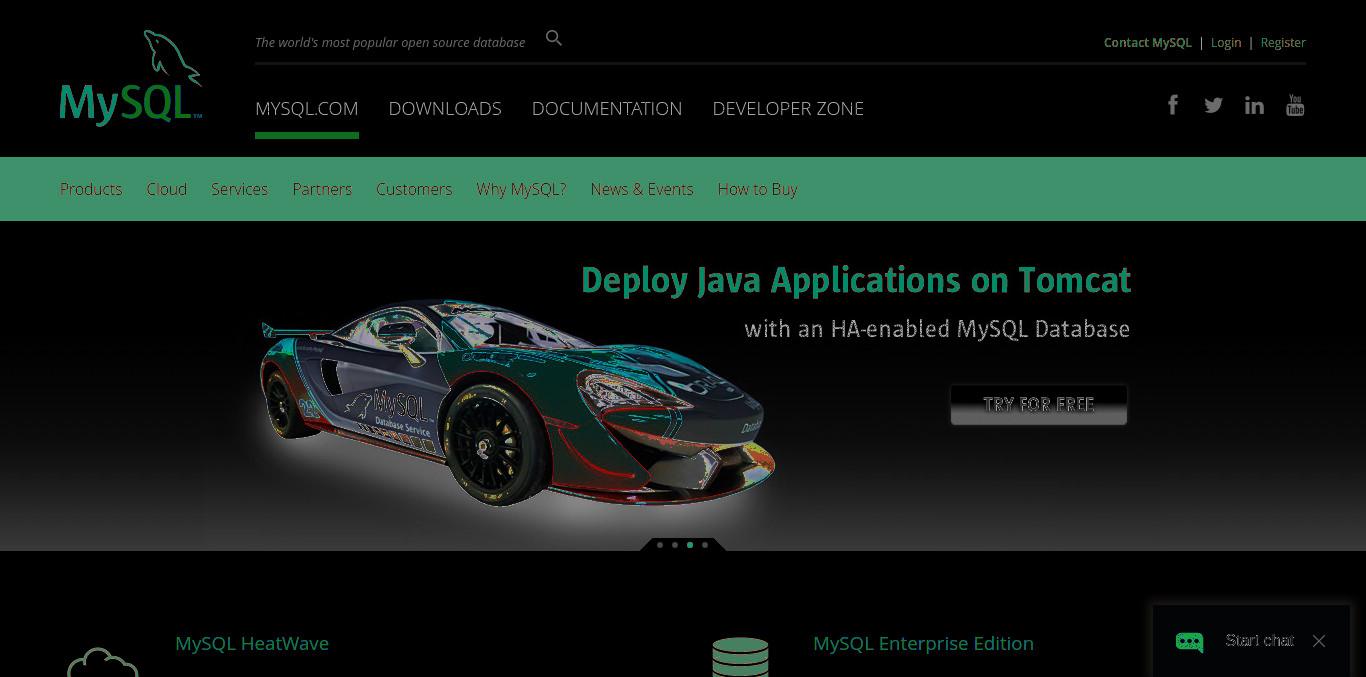Image resolution: width=1366 pixels, height=677 pixels.
Task: Select the third carousel dot
Action: (x=690, y=545)
